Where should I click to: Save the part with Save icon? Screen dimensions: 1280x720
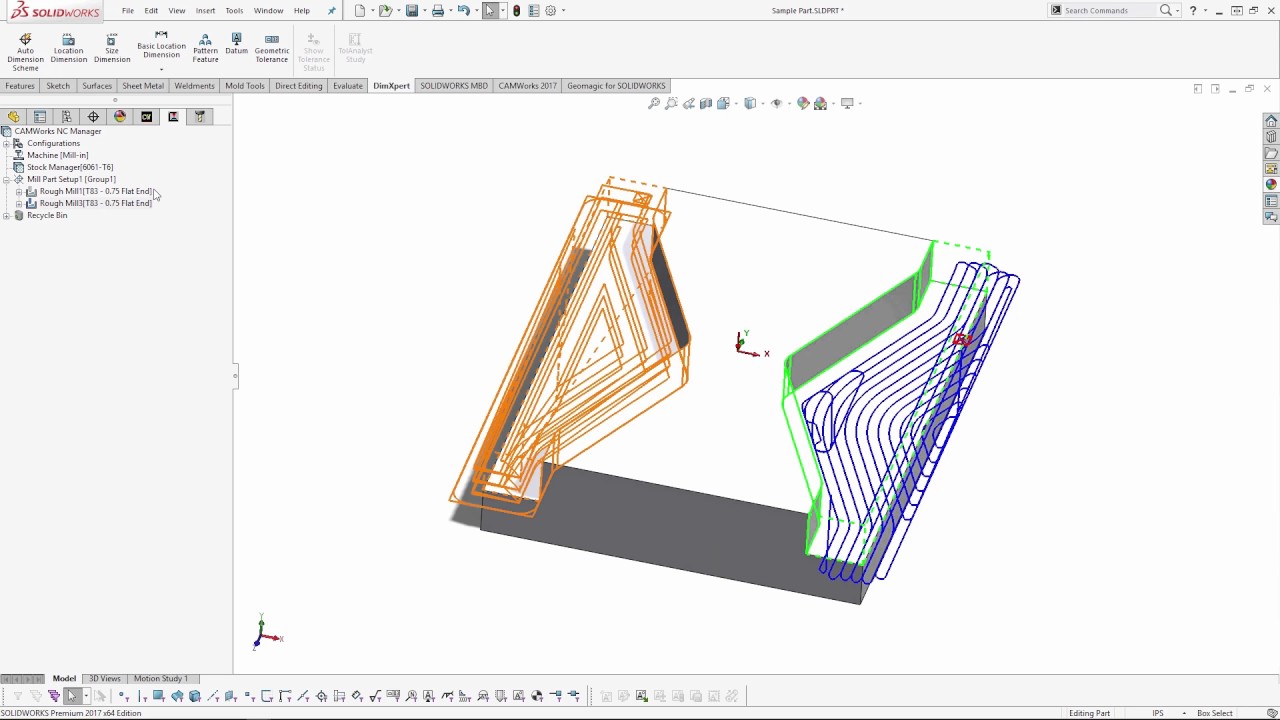click(411, 10)
